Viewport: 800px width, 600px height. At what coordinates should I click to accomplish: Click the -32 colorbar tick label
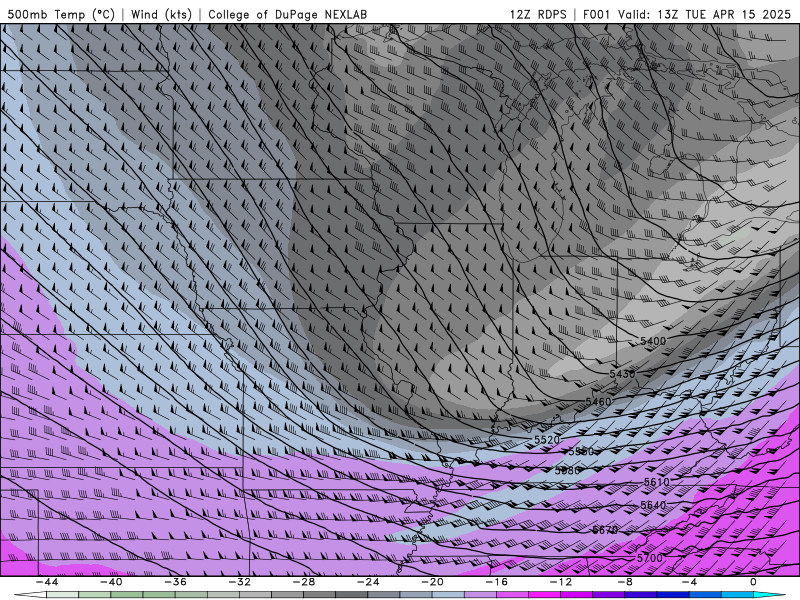click(x=240, y=582)
